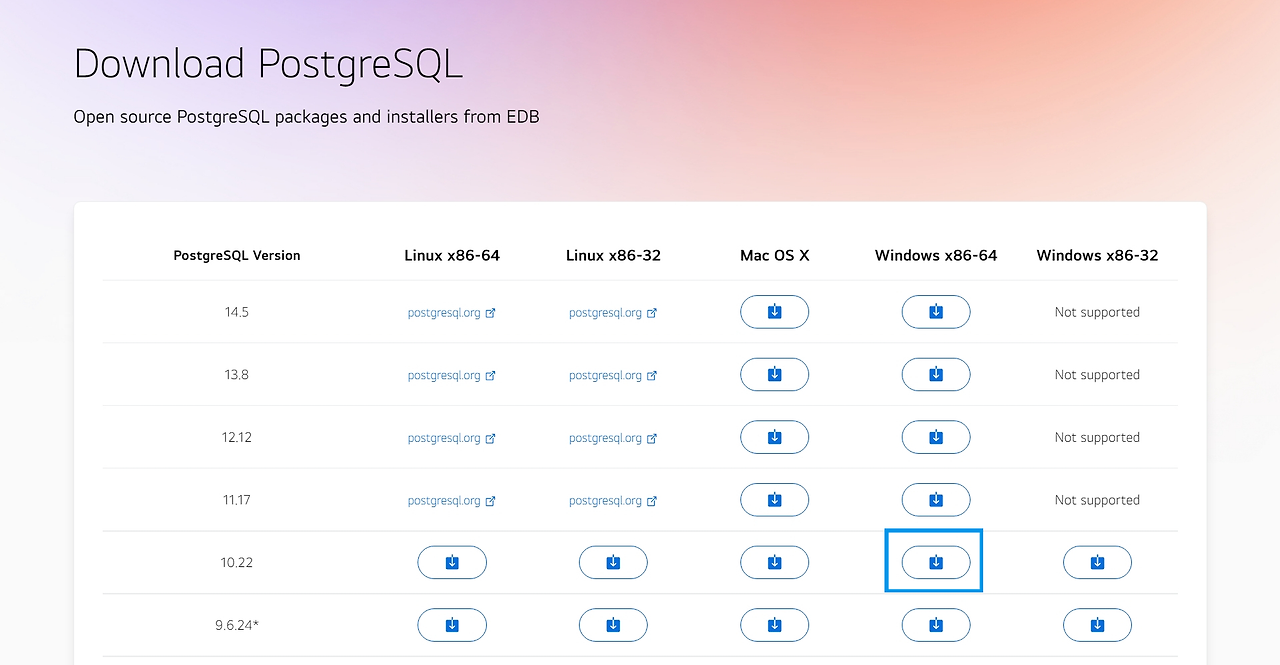Download PostgreSQL 11.17 for Mac OS X
Viewport: 1280px width, 665px height.
pos(774,500)
